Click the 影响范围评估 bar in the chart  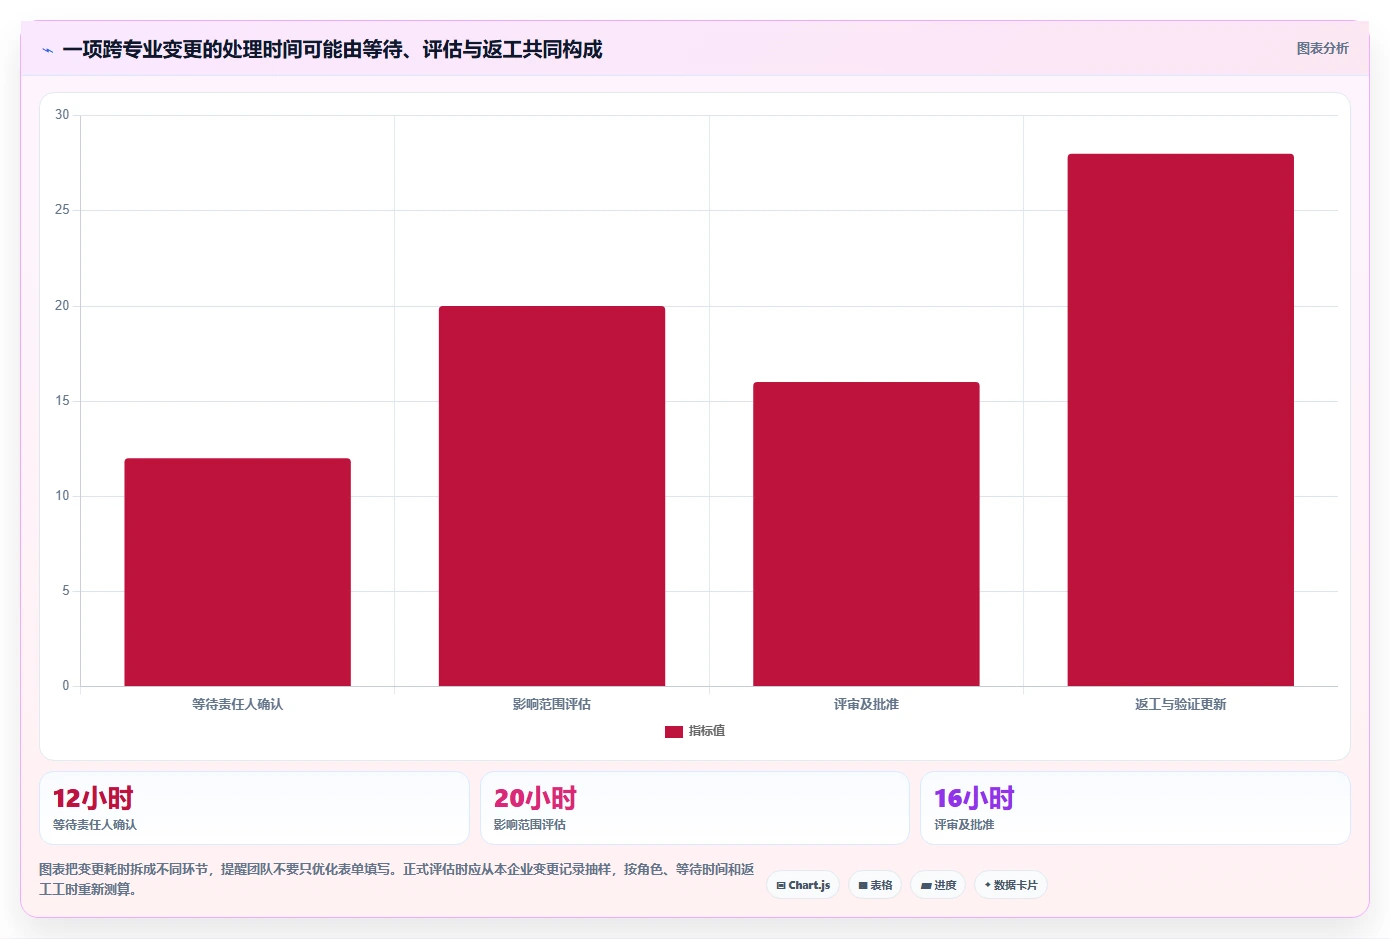click(552, 496)
